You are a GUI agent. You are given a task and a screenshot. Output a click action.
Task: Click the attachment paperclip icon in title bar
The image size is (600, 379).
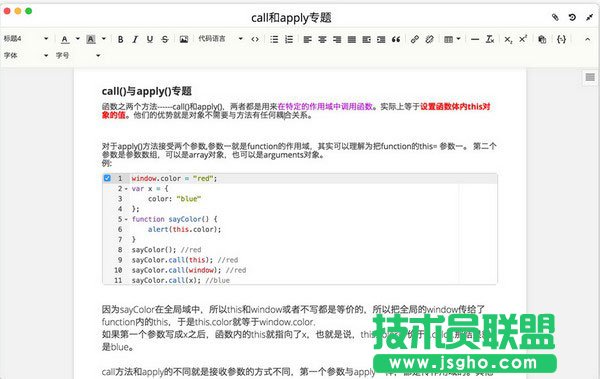click(x=555, y=17)
